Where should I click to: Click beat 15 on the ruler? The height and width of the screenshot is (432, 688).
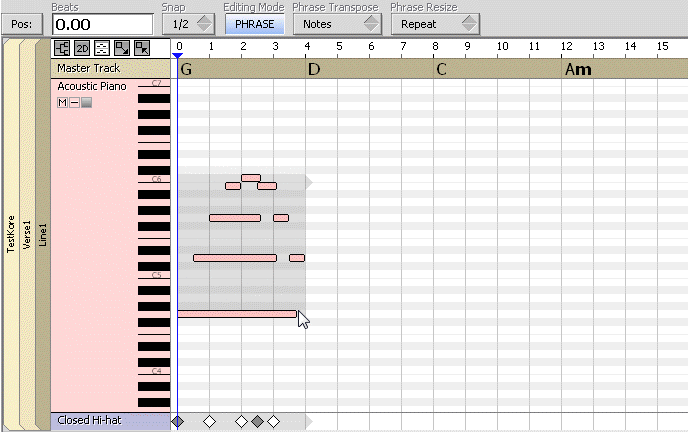click(662, 46)
